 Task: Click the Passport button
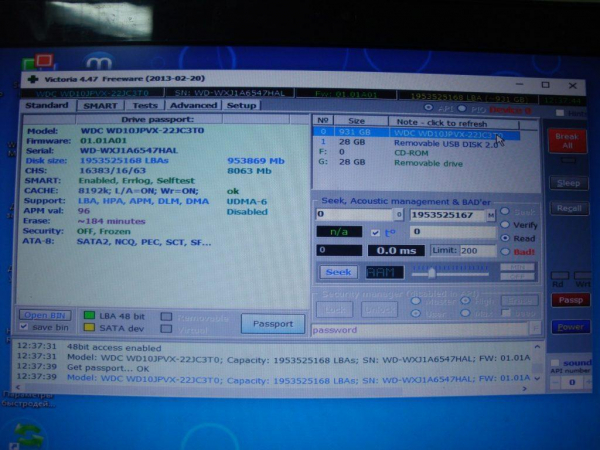(273, 324)
